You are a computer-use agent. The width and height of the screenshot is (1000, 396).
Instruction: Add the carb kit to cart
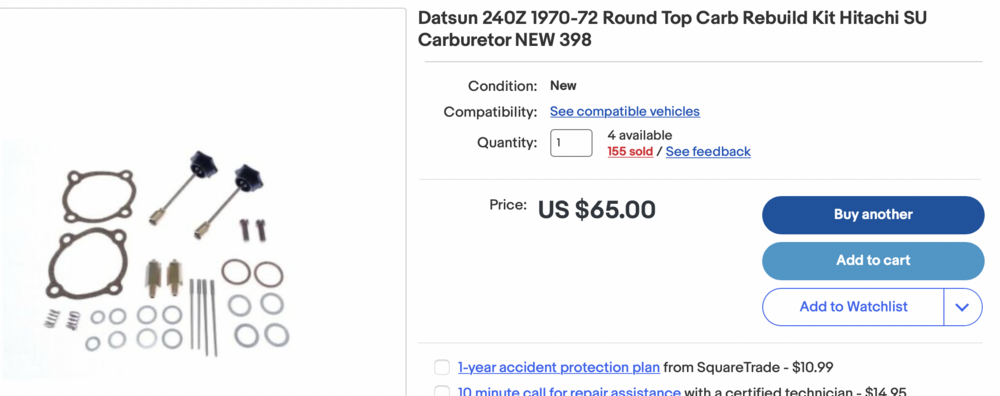tap(872, 261)
